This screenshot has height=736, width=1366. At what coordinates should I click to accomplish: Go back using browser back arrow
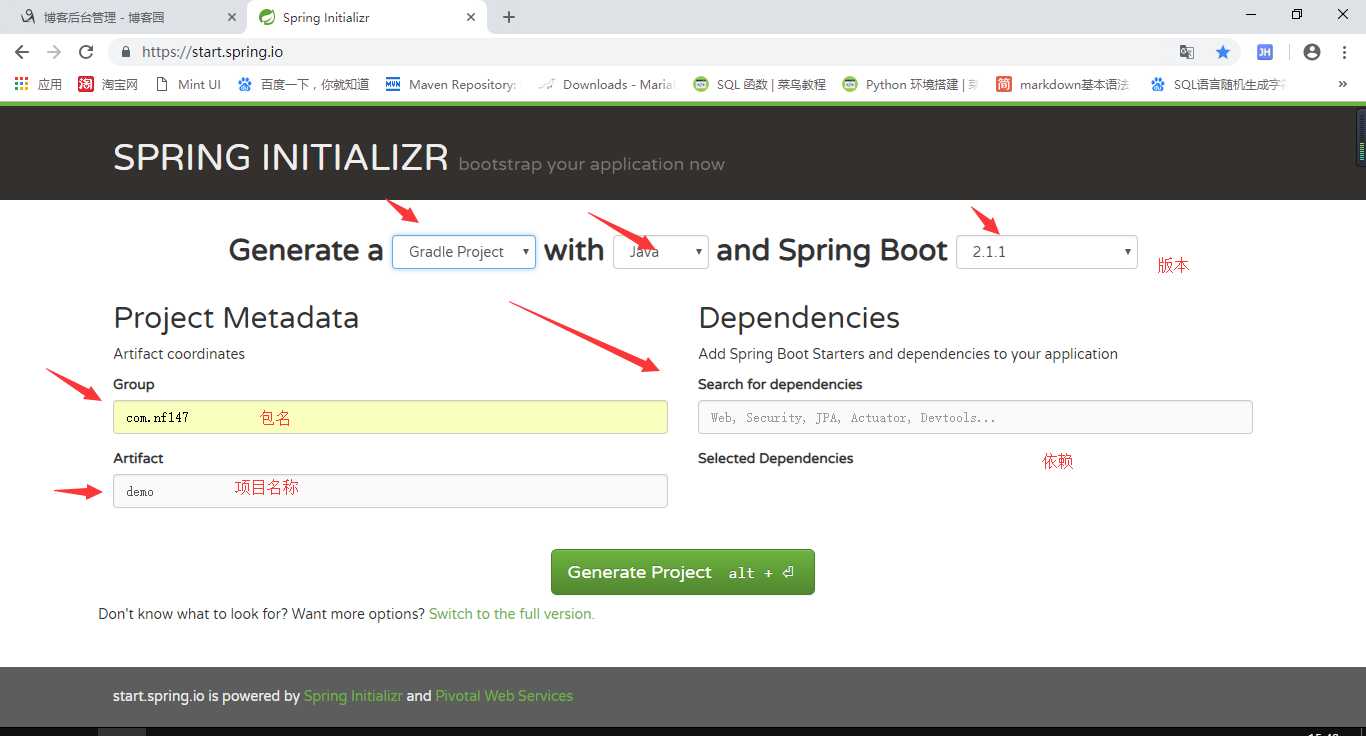coord(22,52)
